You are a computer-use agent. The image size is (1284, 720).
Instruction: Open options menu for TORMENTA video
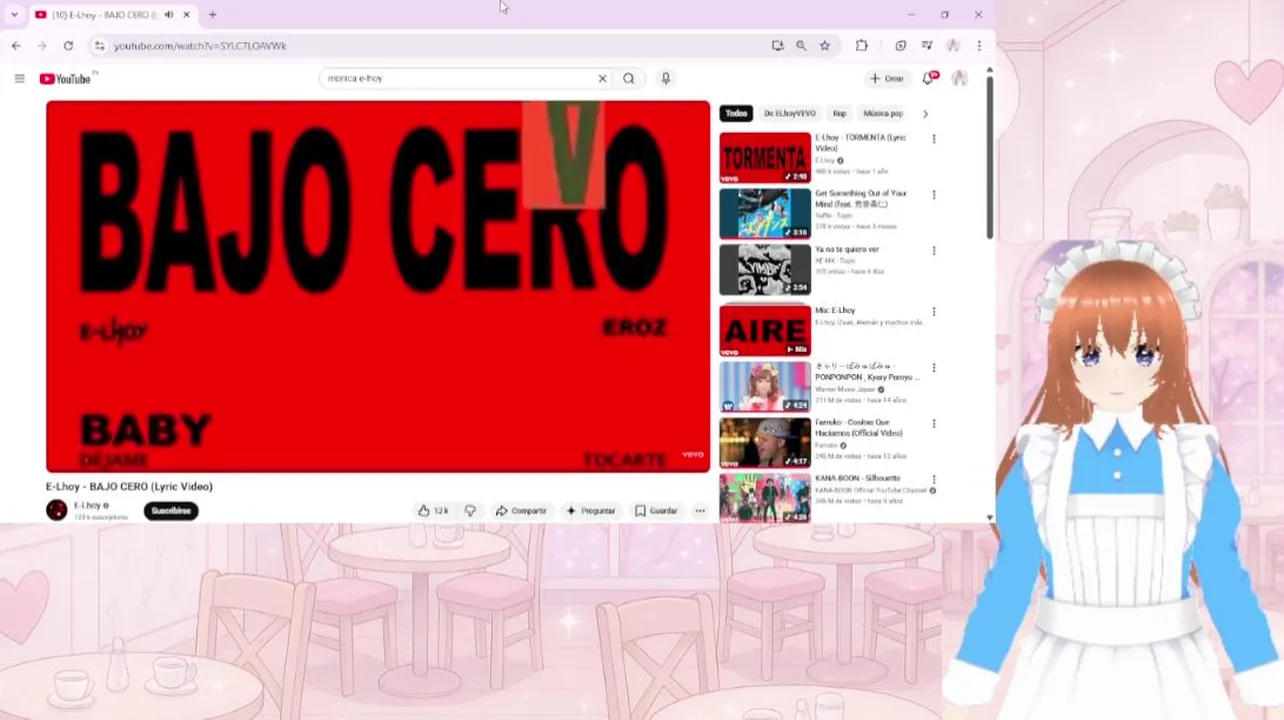tap(934, 139)
